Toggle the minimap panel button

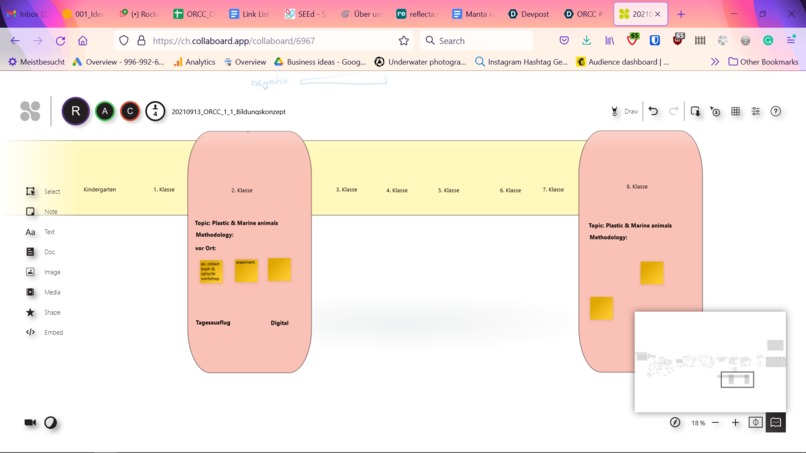(x=776, y=423)
